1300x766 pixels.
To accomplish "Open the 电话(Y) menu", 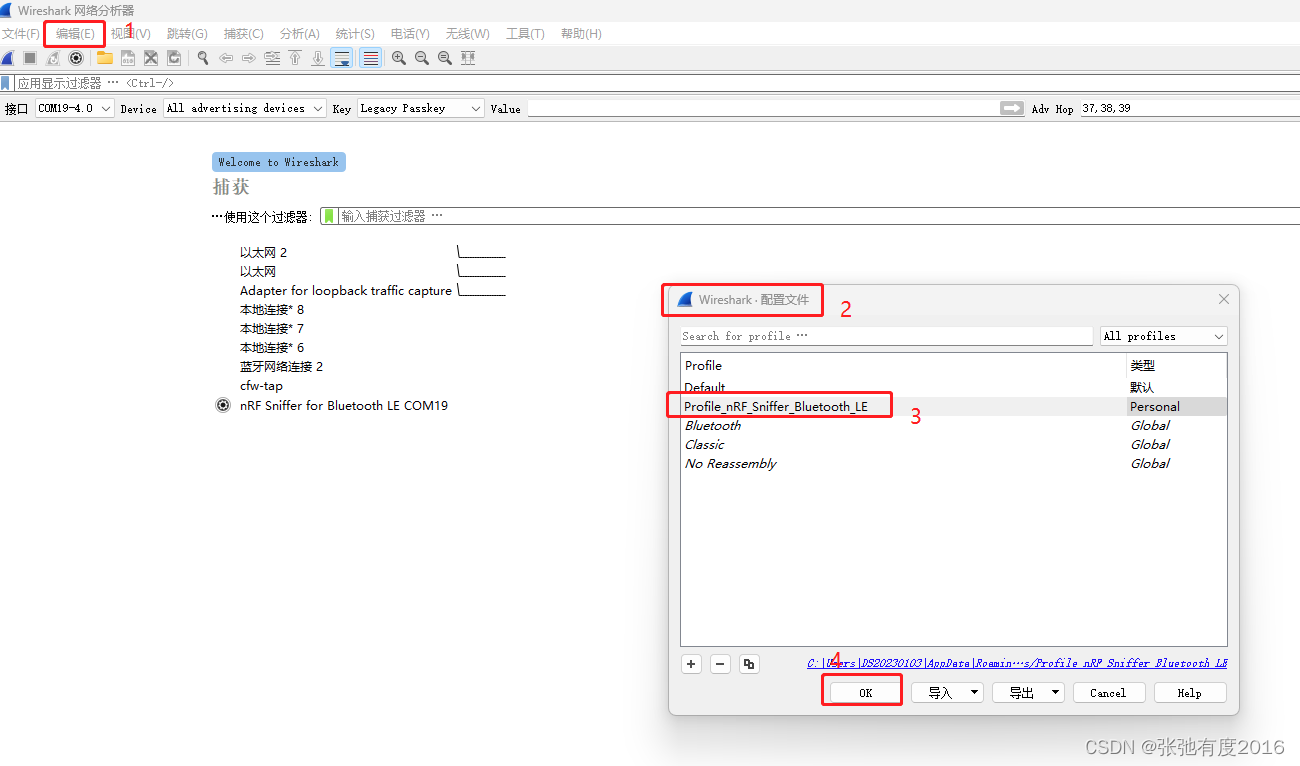I will [x=410, y=33].
